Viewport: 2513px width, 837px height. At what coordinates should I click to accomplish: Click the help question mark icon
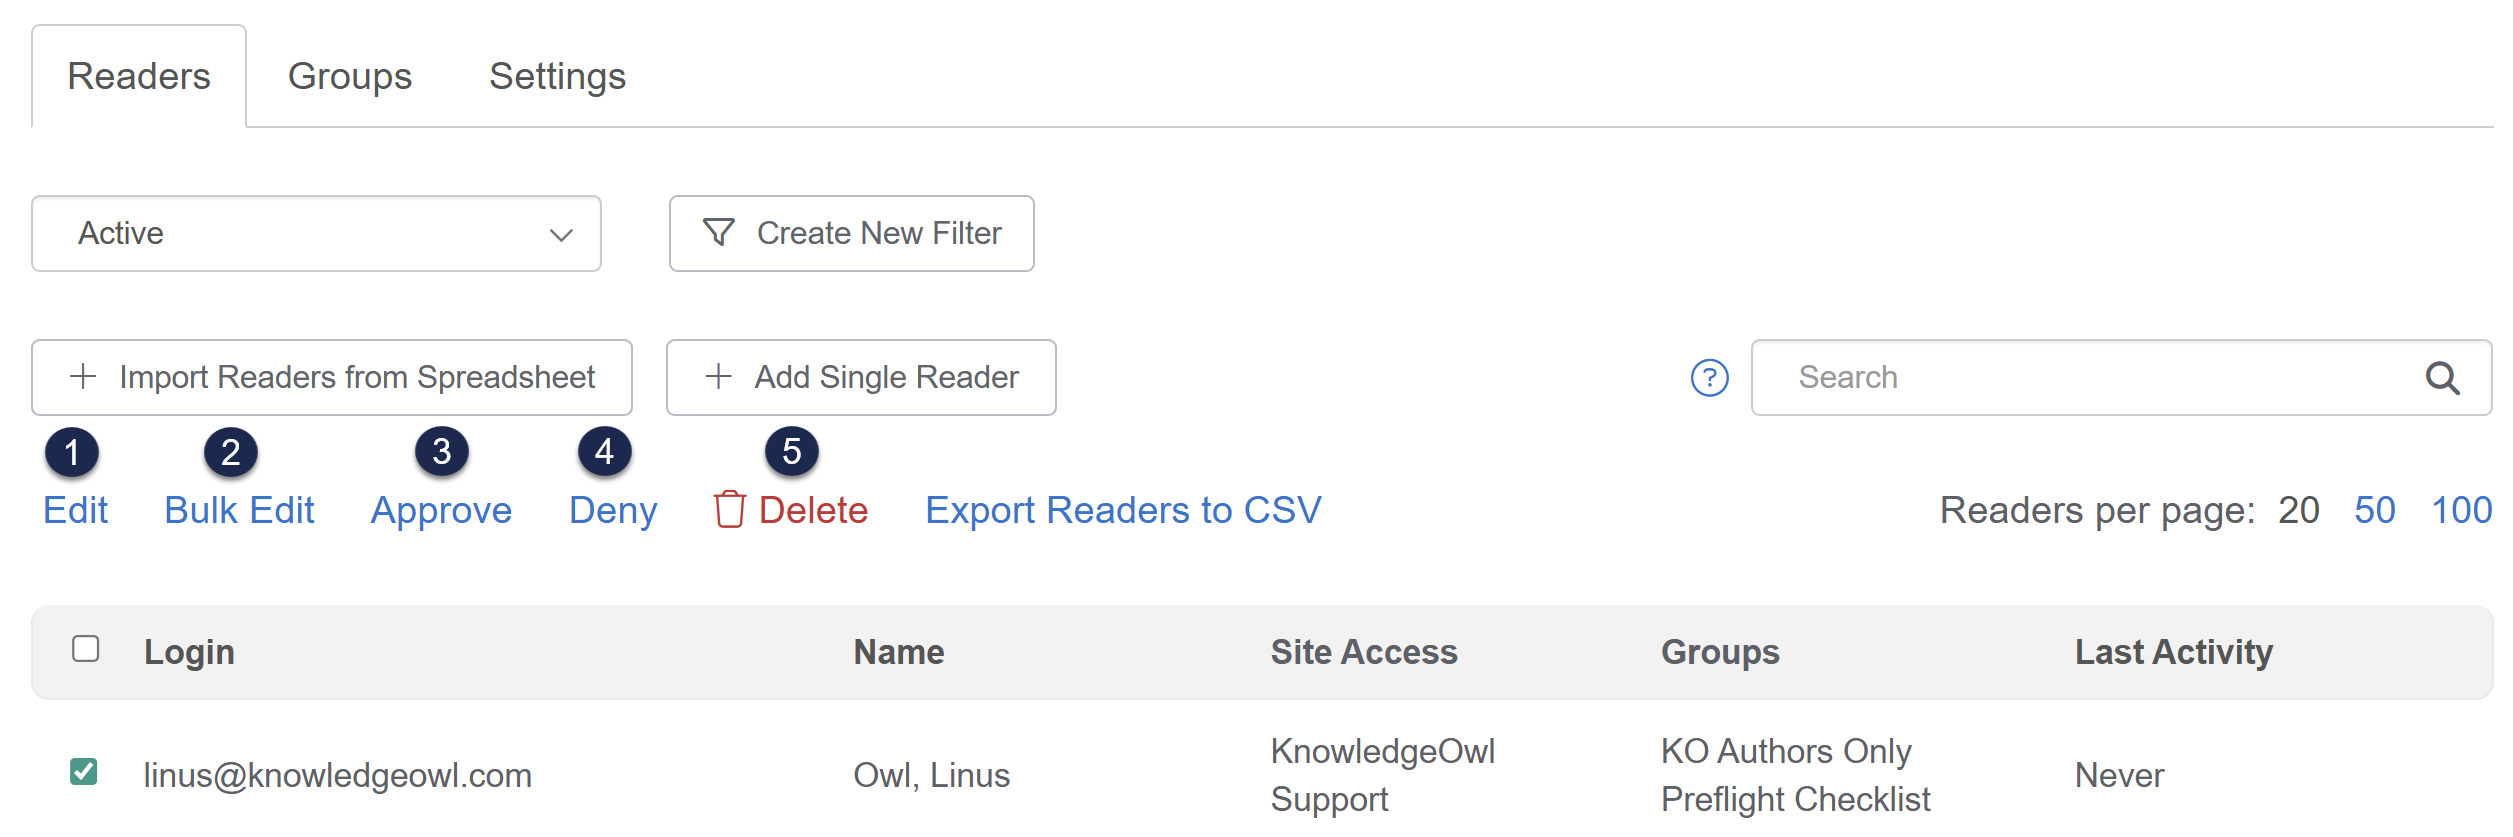(x=1709, y=378)
